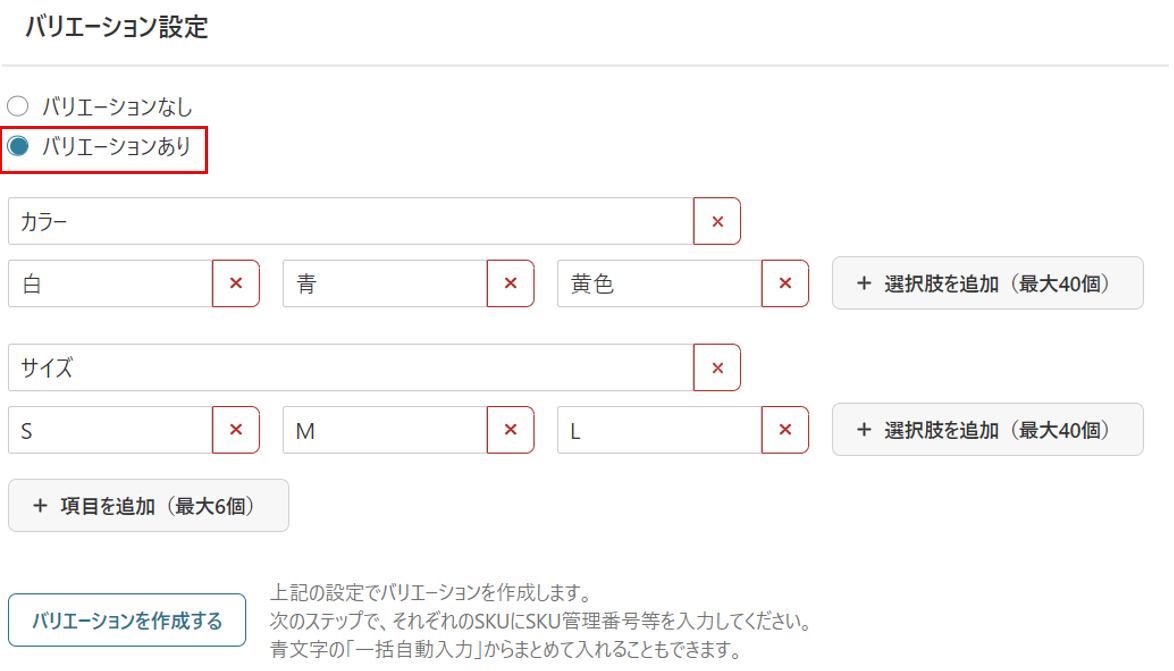Focus the M size text field
Viewport: 1174px width, 671px height.
[385, 430]
